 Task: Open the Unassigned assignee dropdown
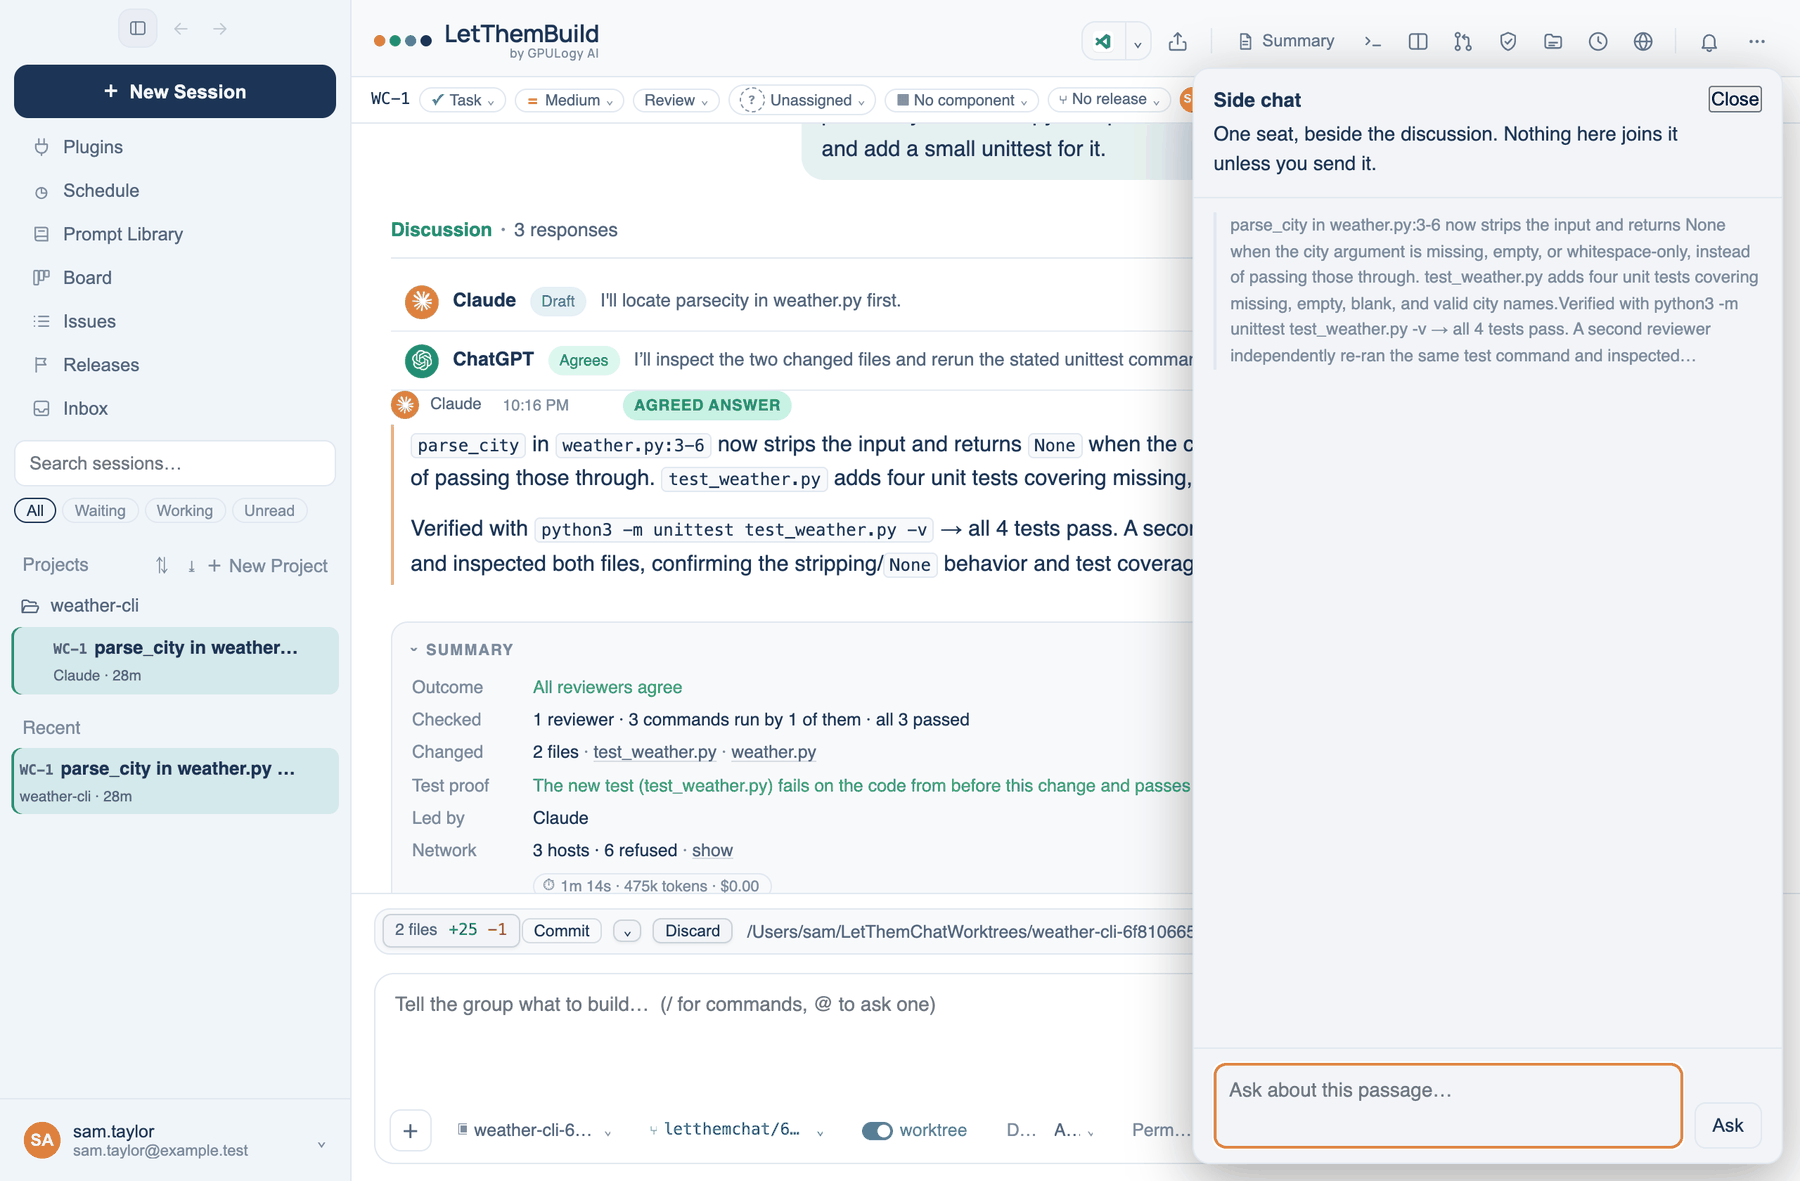(x=802, y=100)
